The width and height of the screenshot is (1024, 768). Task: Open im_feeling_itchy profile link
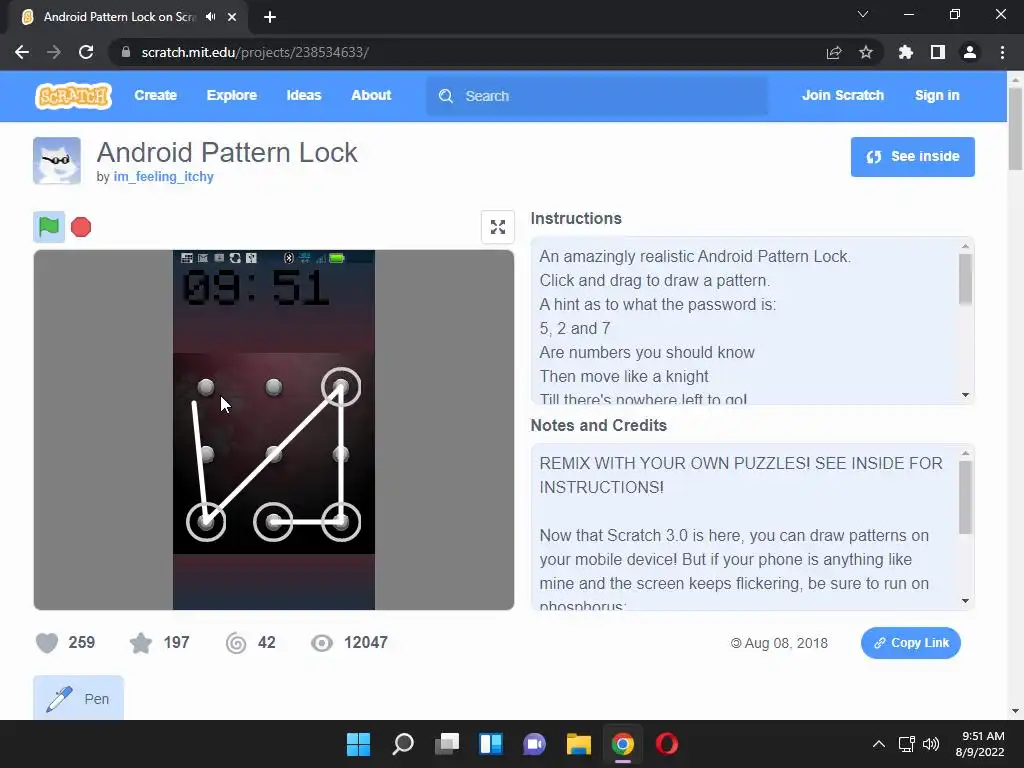tap(163, 176)
